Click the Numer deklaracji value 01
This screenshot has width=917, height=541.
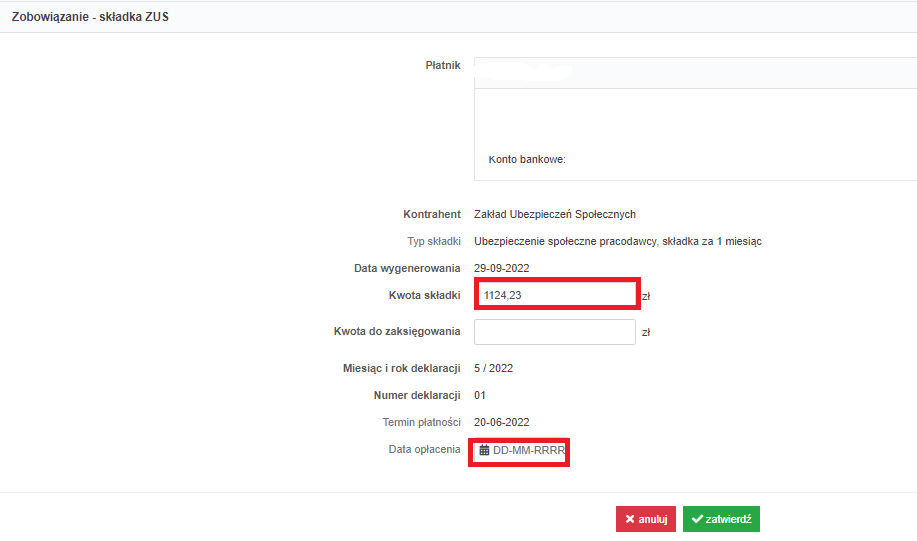(480, 395)
